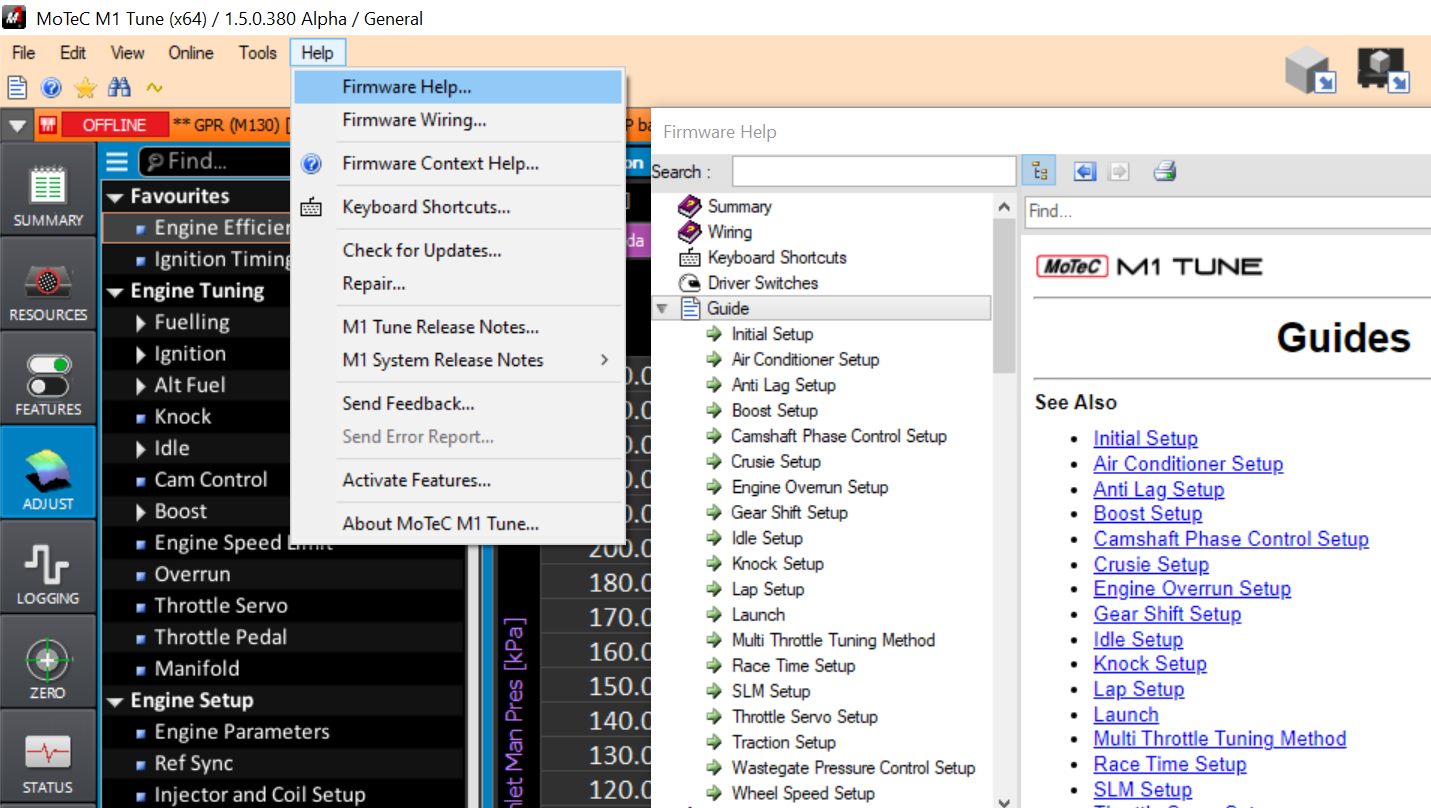
Task: Collapse the Guide node in help tree
Action: click(x=661, y=309)
